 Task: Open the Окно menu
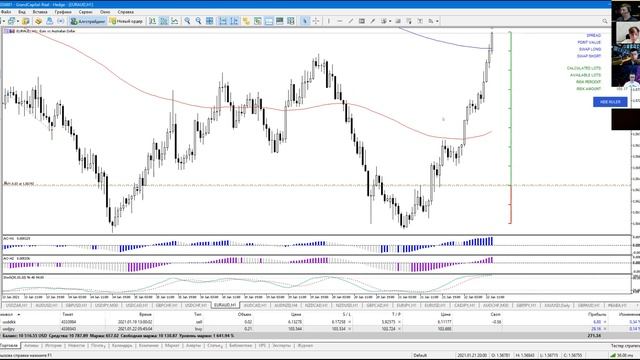tap(105, 12)
